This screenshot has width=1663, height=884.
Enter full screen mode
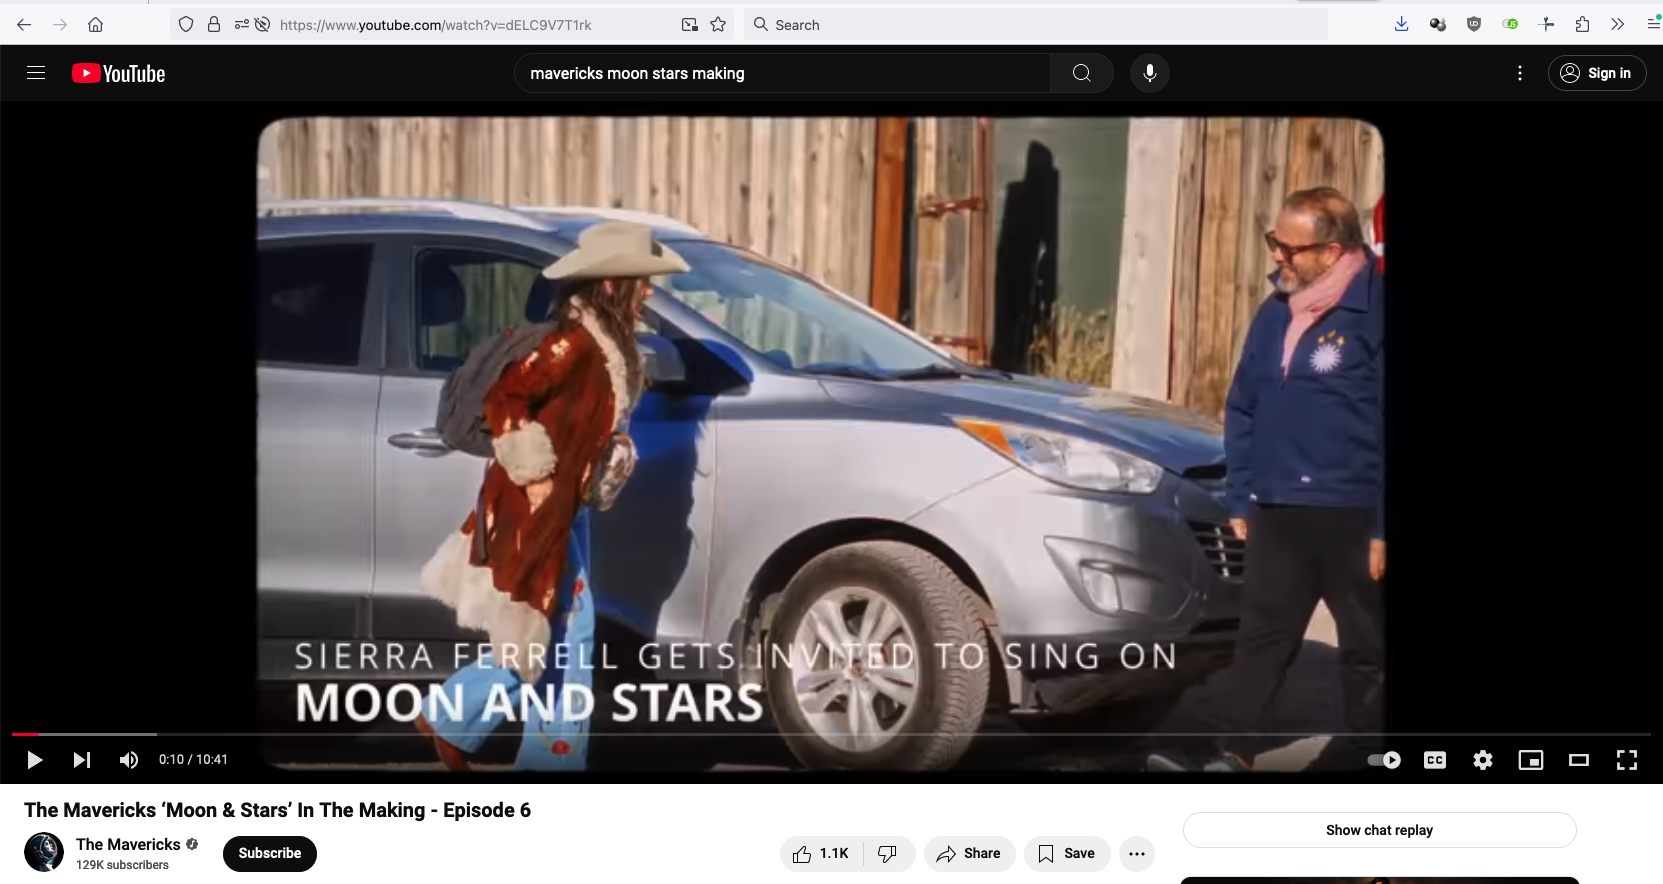[1627, 760]
